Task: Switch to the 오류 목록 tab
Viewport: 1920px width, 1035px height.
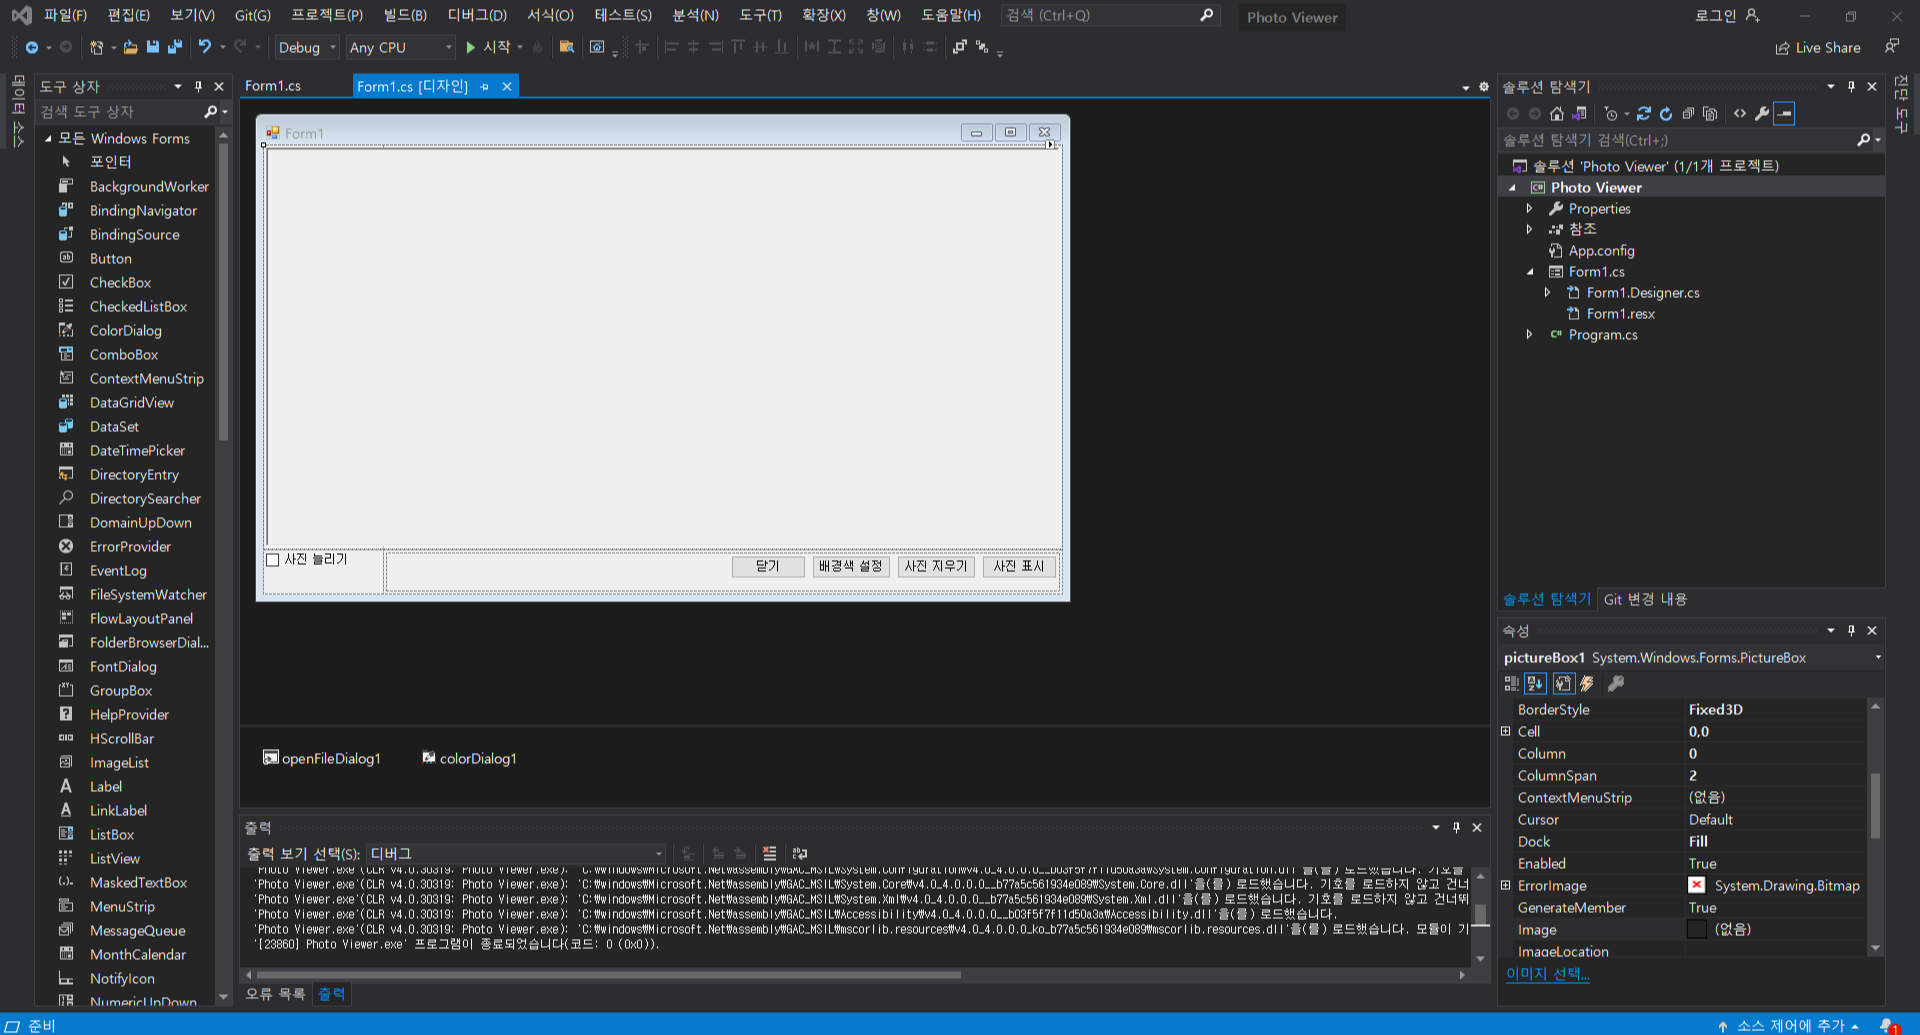Action: 276,994
